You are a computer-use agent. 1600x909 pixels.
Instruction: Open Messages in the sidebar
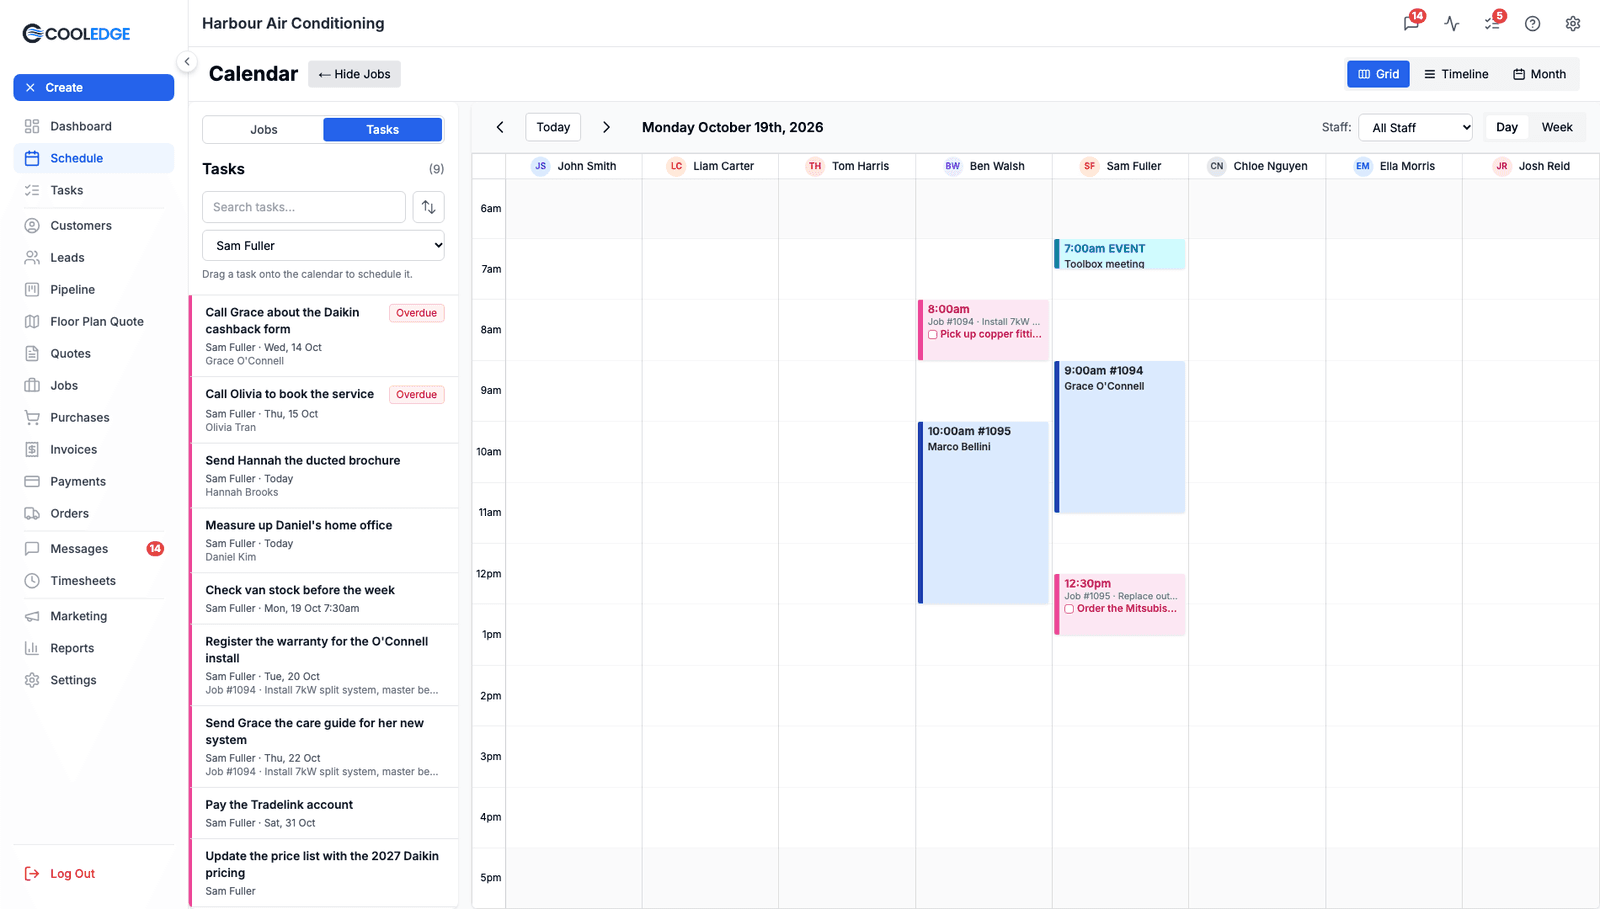(x=94, y=548)
